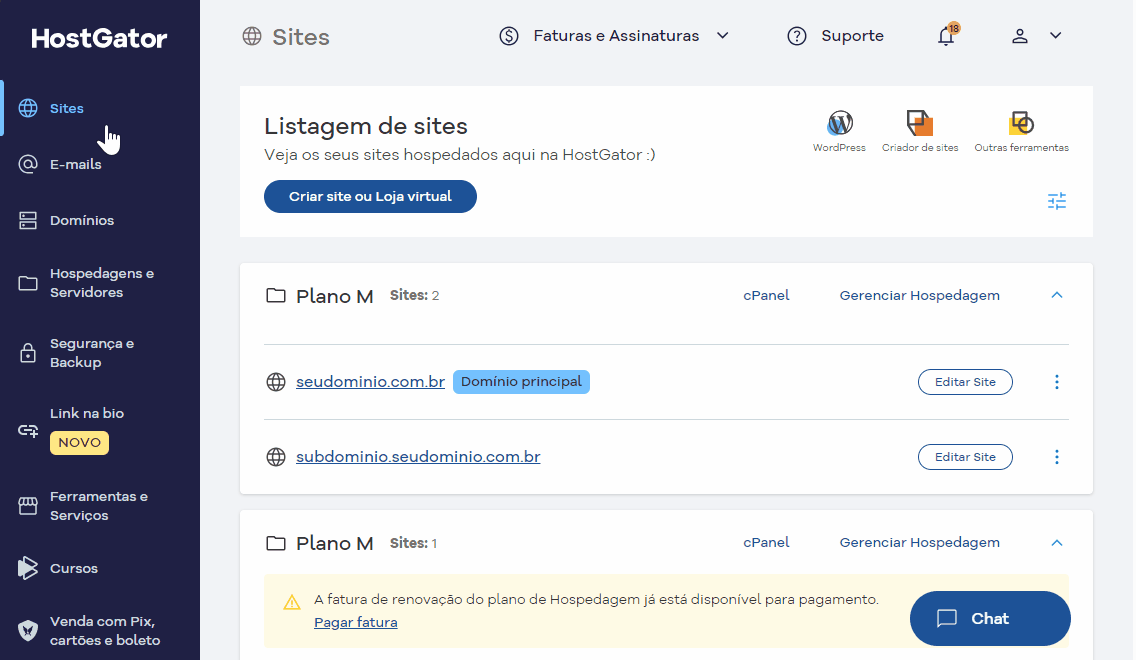Open Link na bio item

pos(87,413)
